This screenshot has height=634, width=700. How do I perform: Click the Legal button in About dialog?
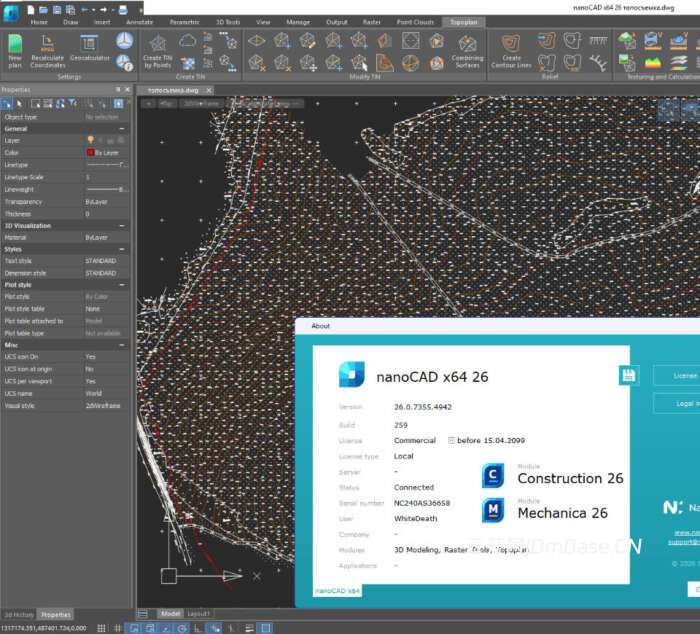pyautogui.click(x=677, y=403)
